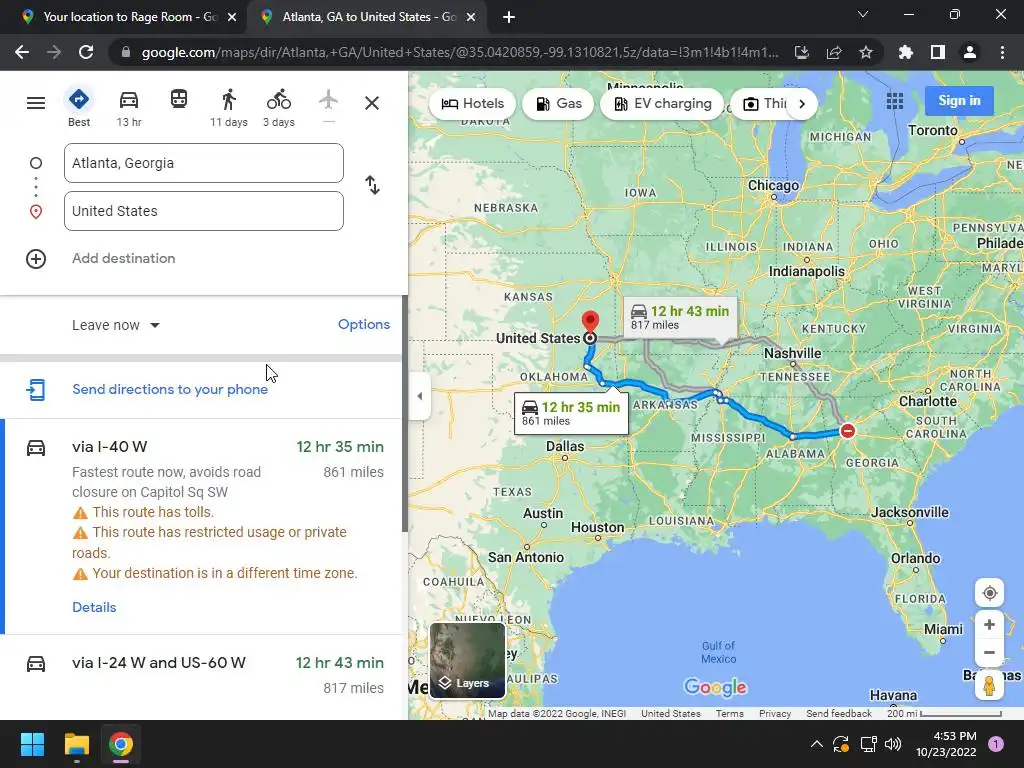Viewport: 1024px width, 768px height.
Task: Click the install app icon in address bar
Action: [802, 52]
